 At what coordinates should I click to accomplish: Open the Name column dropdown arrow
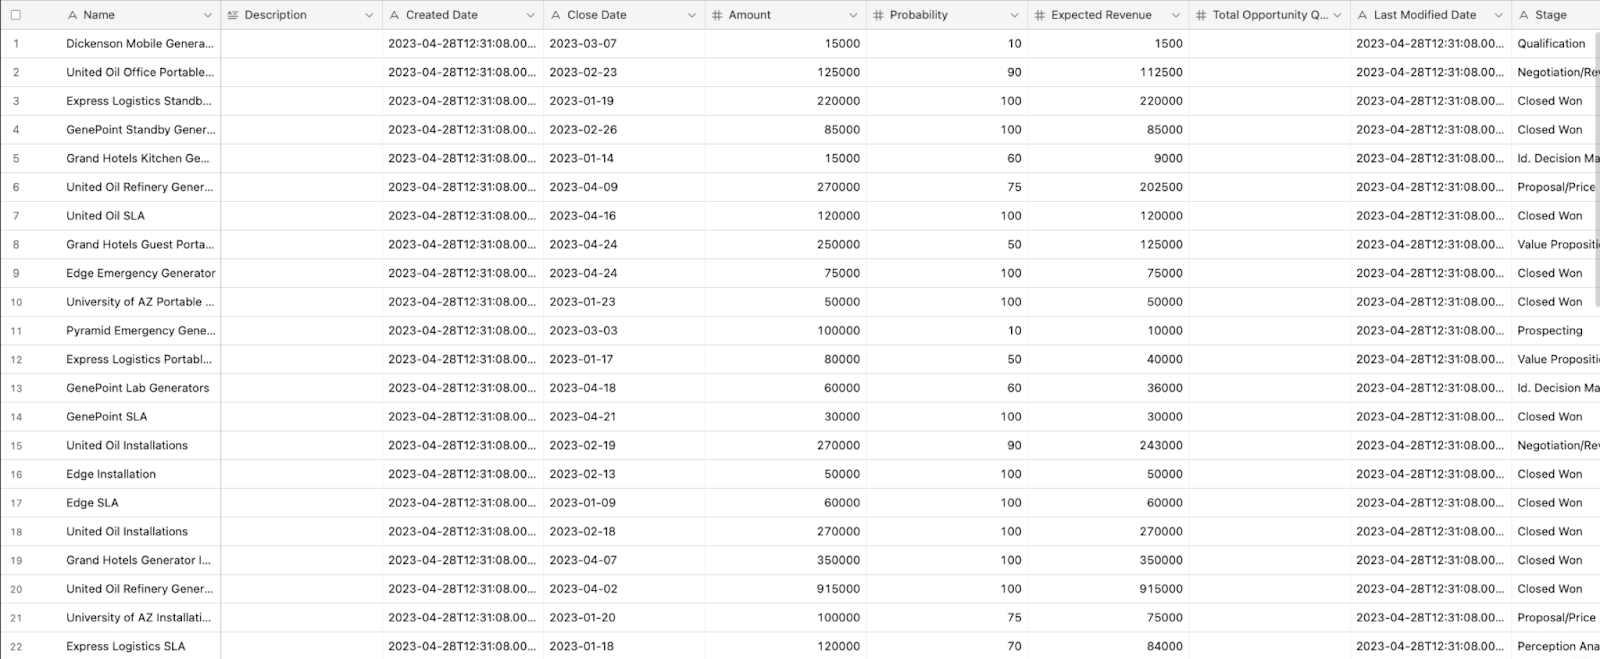[207, 15]
